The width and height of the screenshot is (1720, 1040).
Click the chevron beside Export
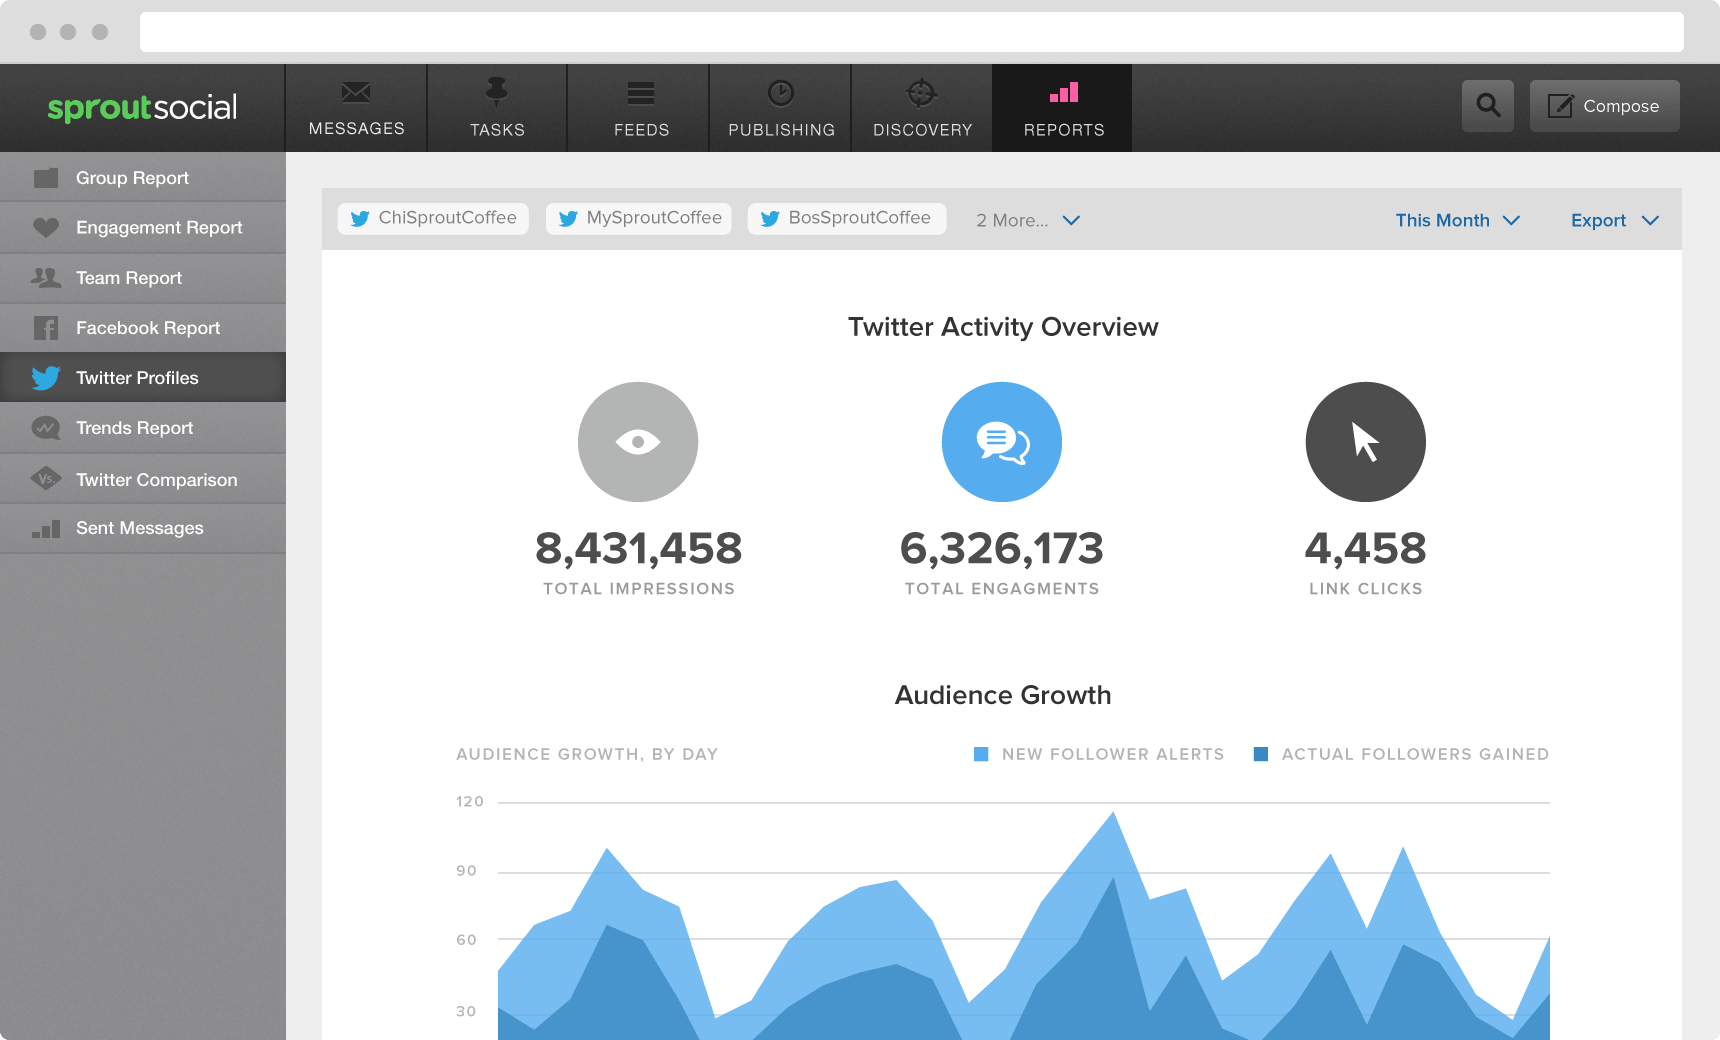pos(1650,220)
